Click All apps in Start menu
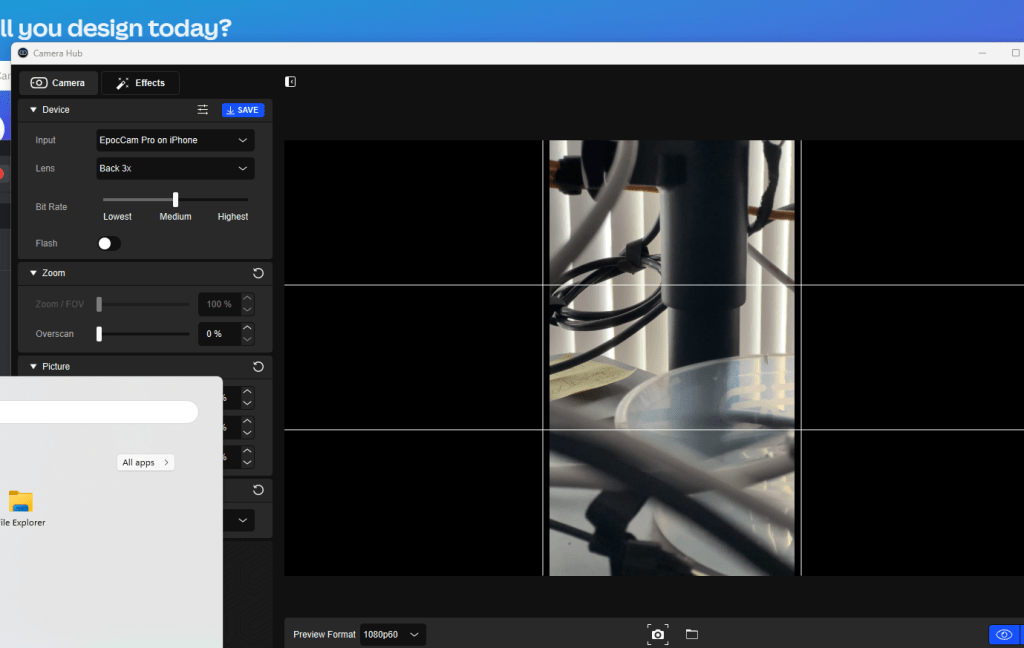The width and height of the screenshot is (1024, 648). [146, 462]
